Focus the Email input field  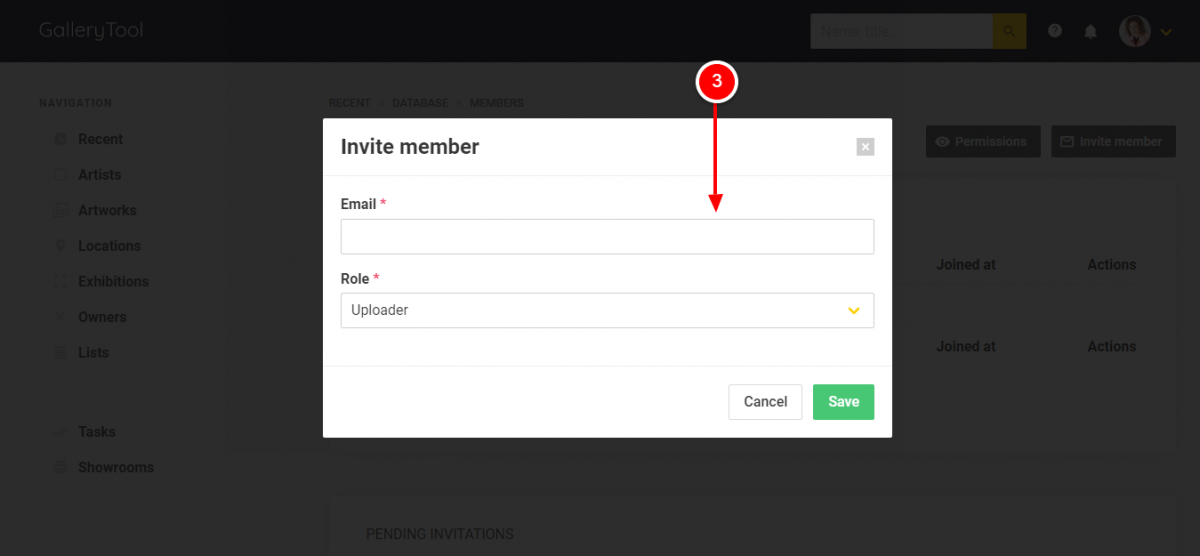(607, 237)
